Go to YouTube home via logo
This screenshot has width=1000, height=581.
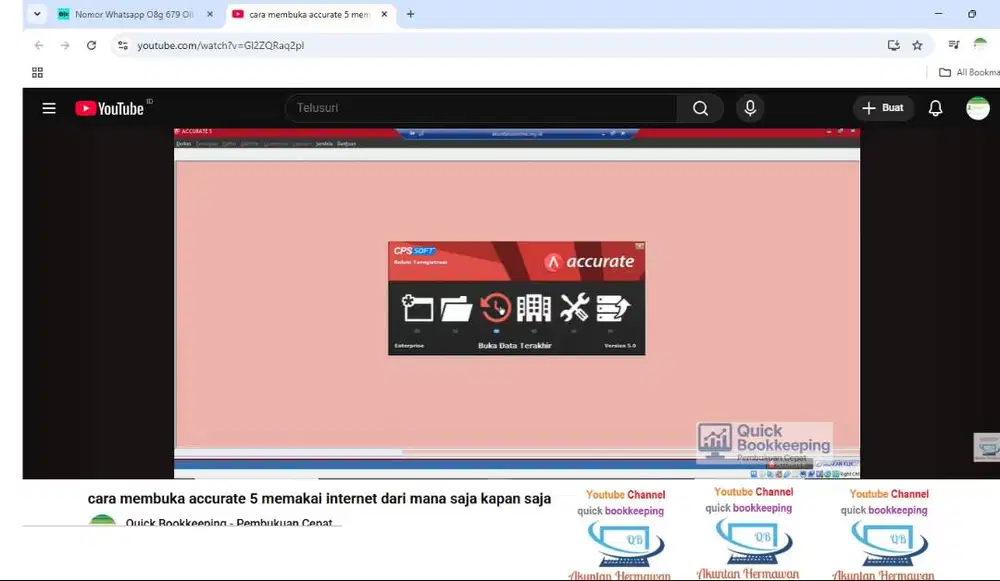pos(109,108)
